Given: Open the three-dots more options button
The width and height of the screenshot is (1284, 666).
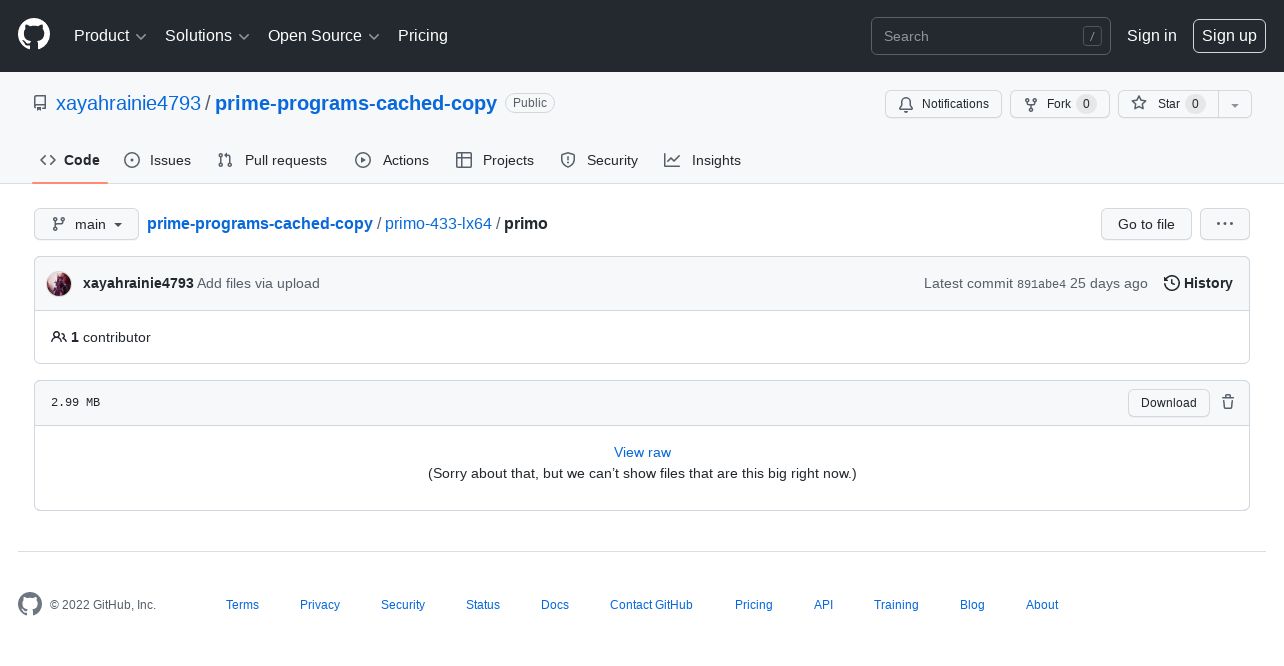Looking at the screenshot, I should (x=1224, y=224).
